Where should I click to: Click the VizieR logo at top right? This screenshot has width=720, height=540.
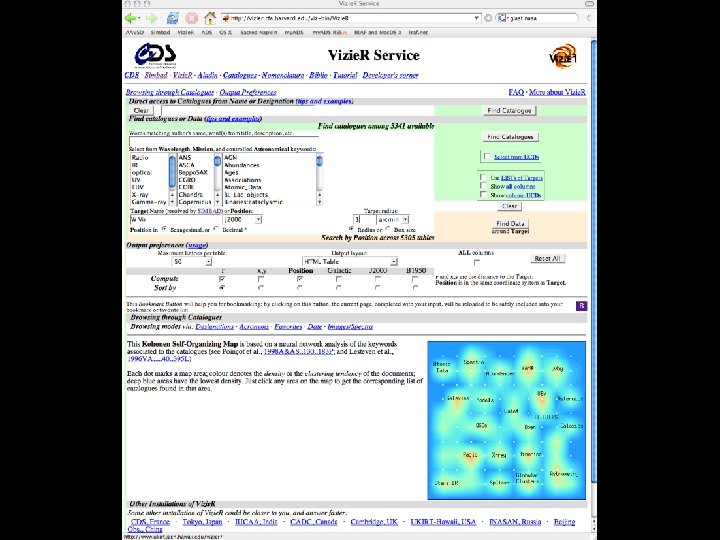click(x=563, y=56)
